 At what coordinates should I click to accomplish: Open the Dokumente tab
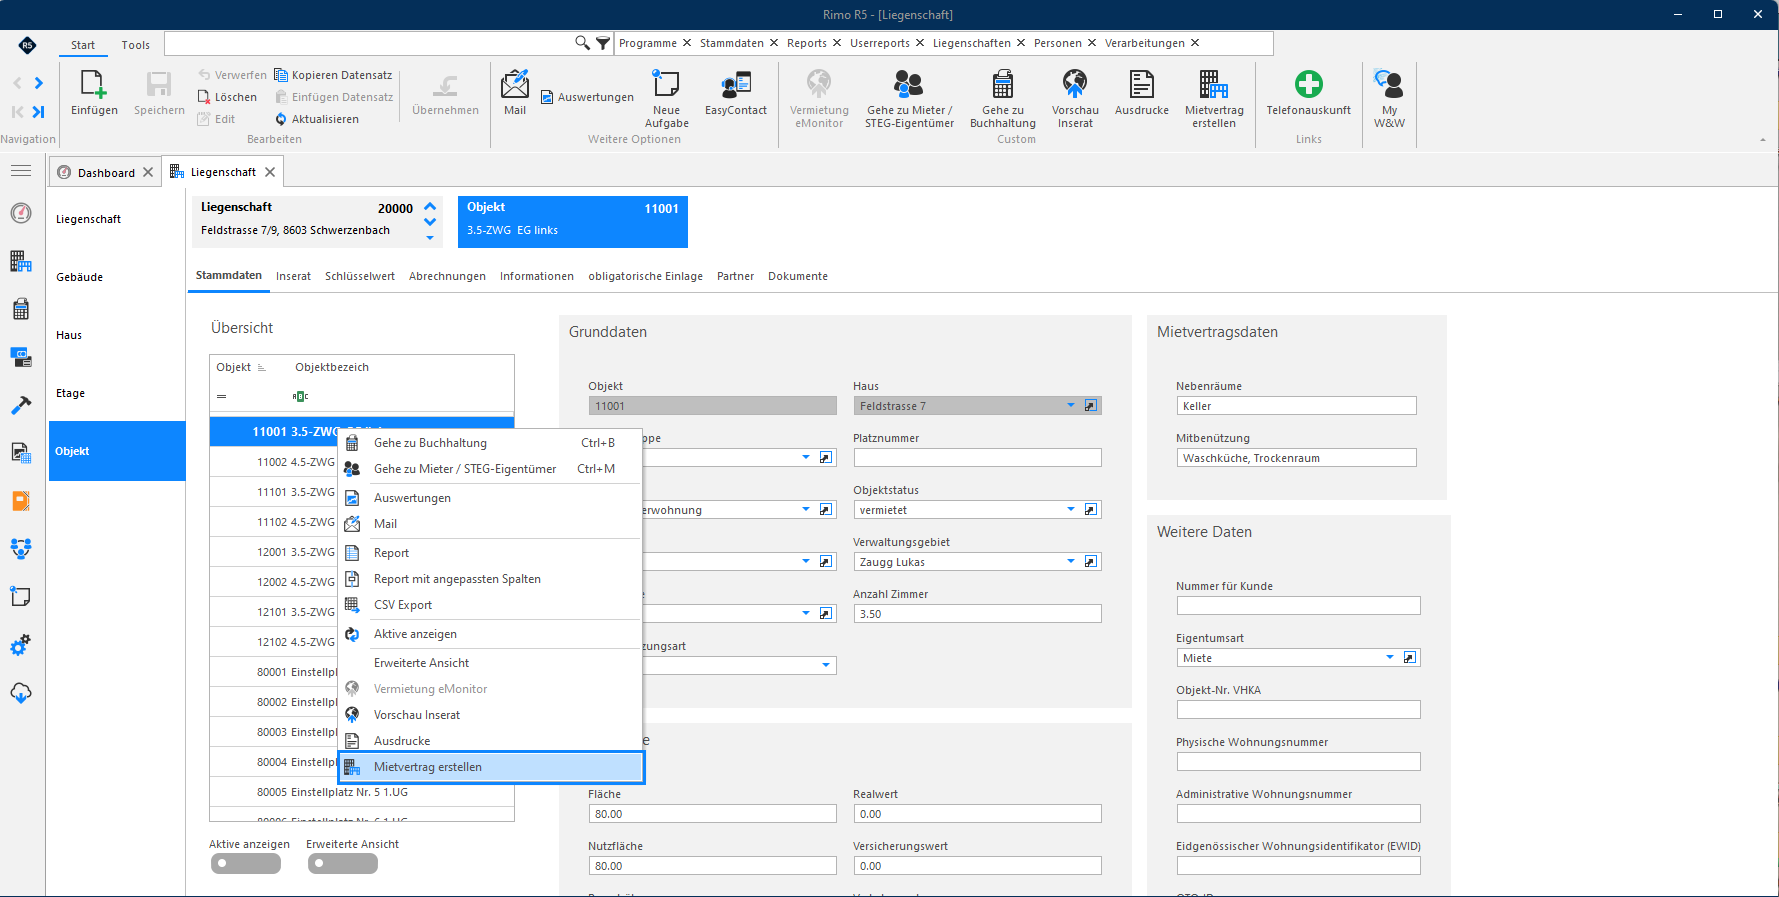pos(798,276)
